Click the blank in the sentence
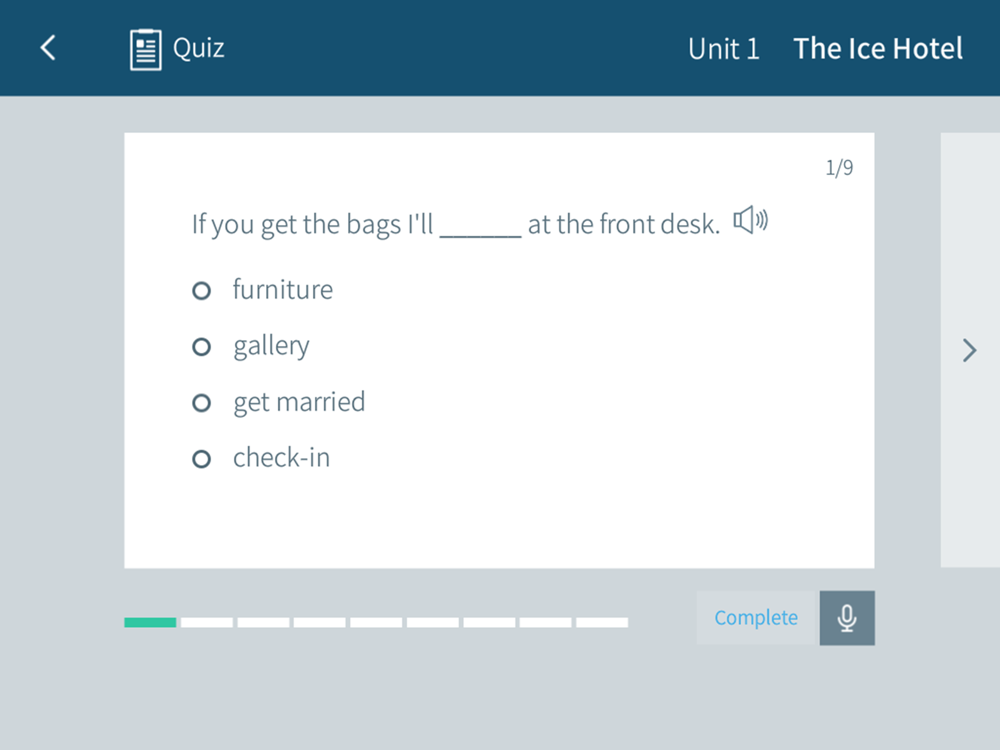Viewport: 1000px width, 750px height. (x=480, y=227)
